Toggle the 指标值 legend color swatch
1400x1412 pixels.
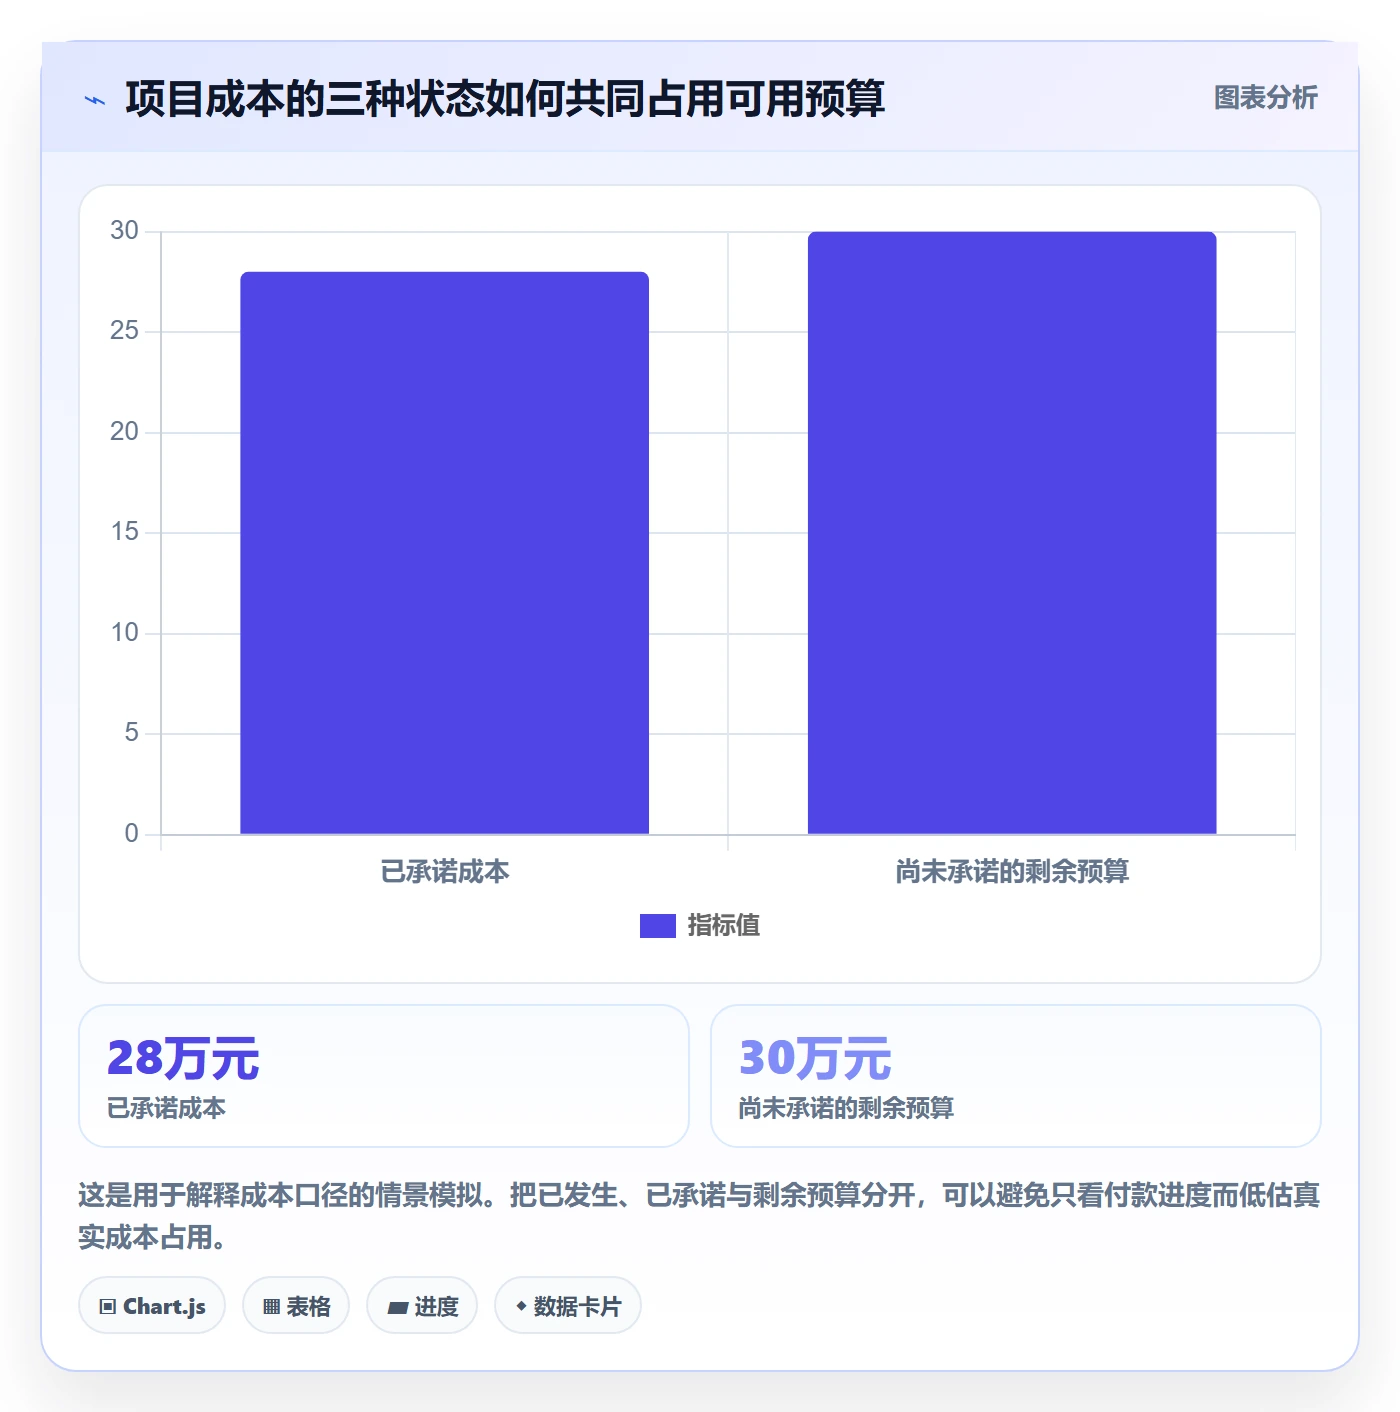point(658,926)
